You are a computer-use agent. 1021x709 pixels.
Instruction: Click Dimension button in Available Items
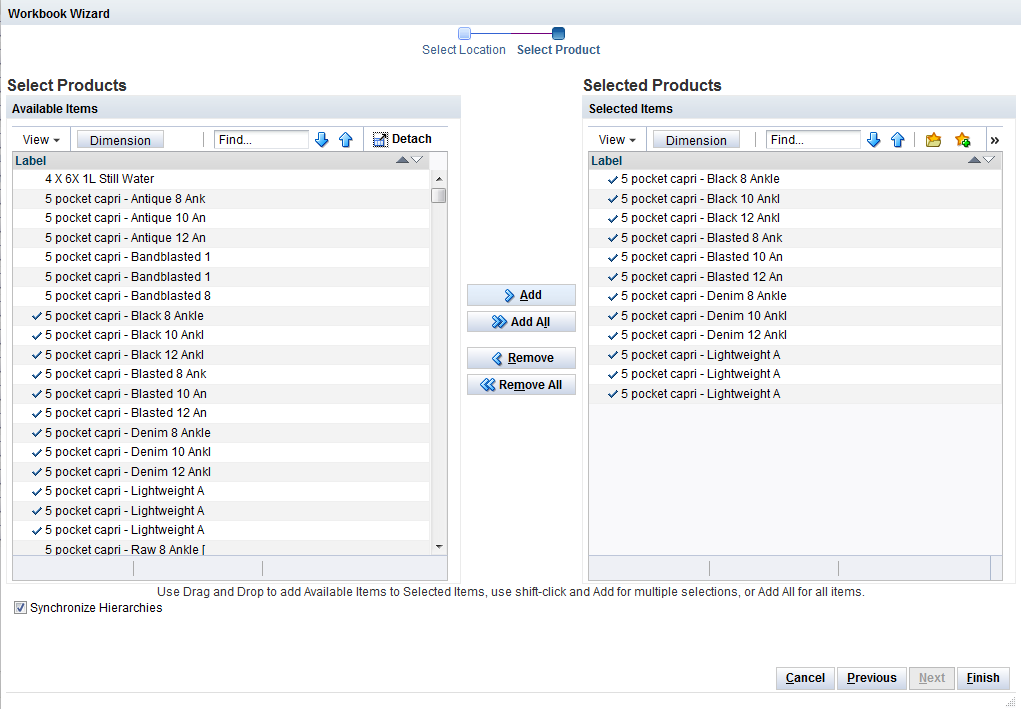[120, 140]
